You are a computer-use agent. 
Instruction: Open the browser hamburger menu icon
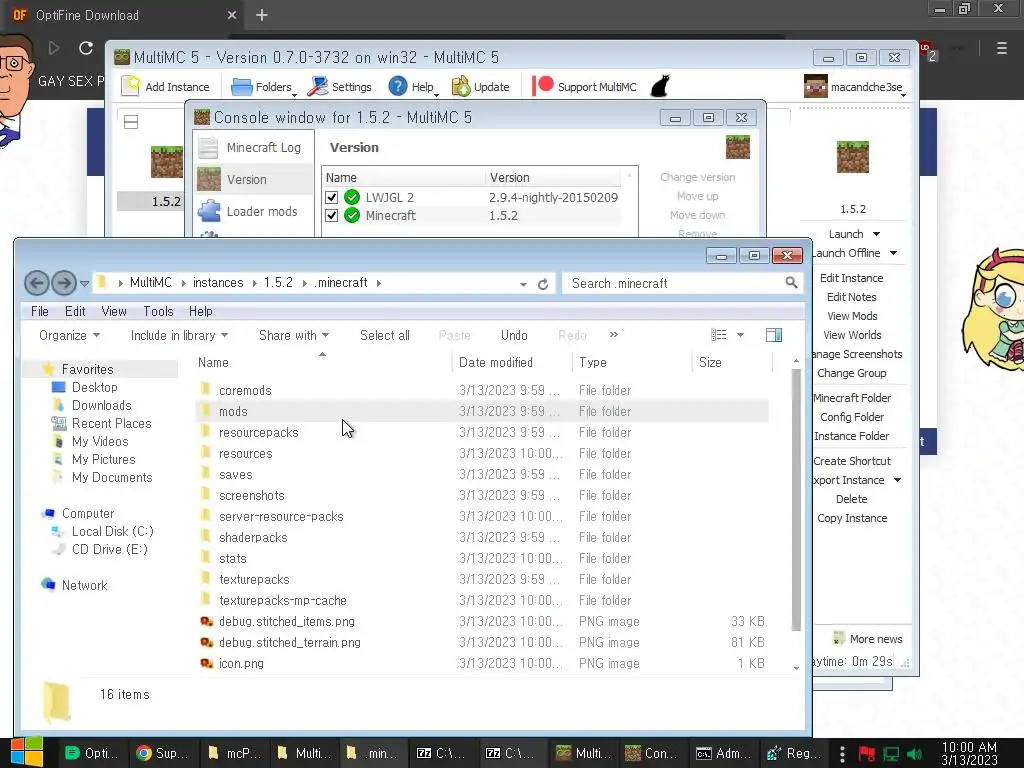tap(1001, 48)
